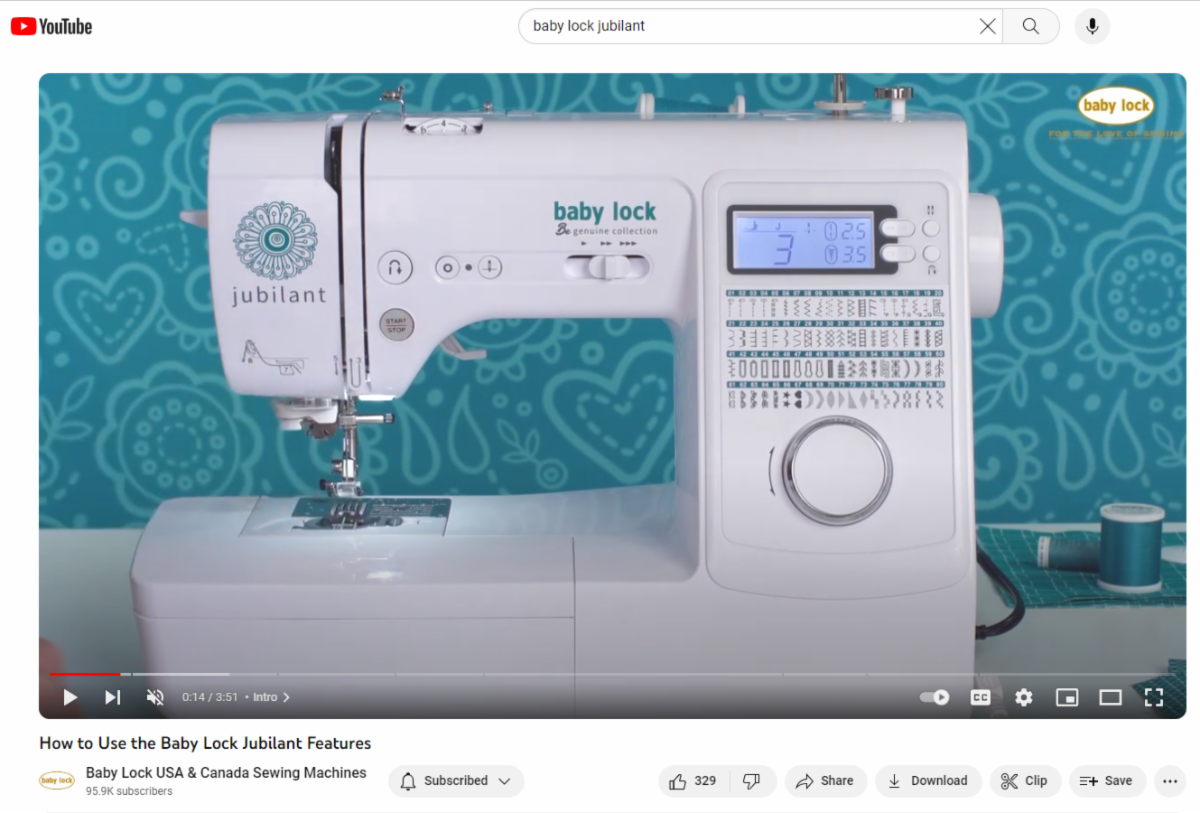Search with voice microphone icon
This screenshot has height=813, width=1200.
[1092, 27]
